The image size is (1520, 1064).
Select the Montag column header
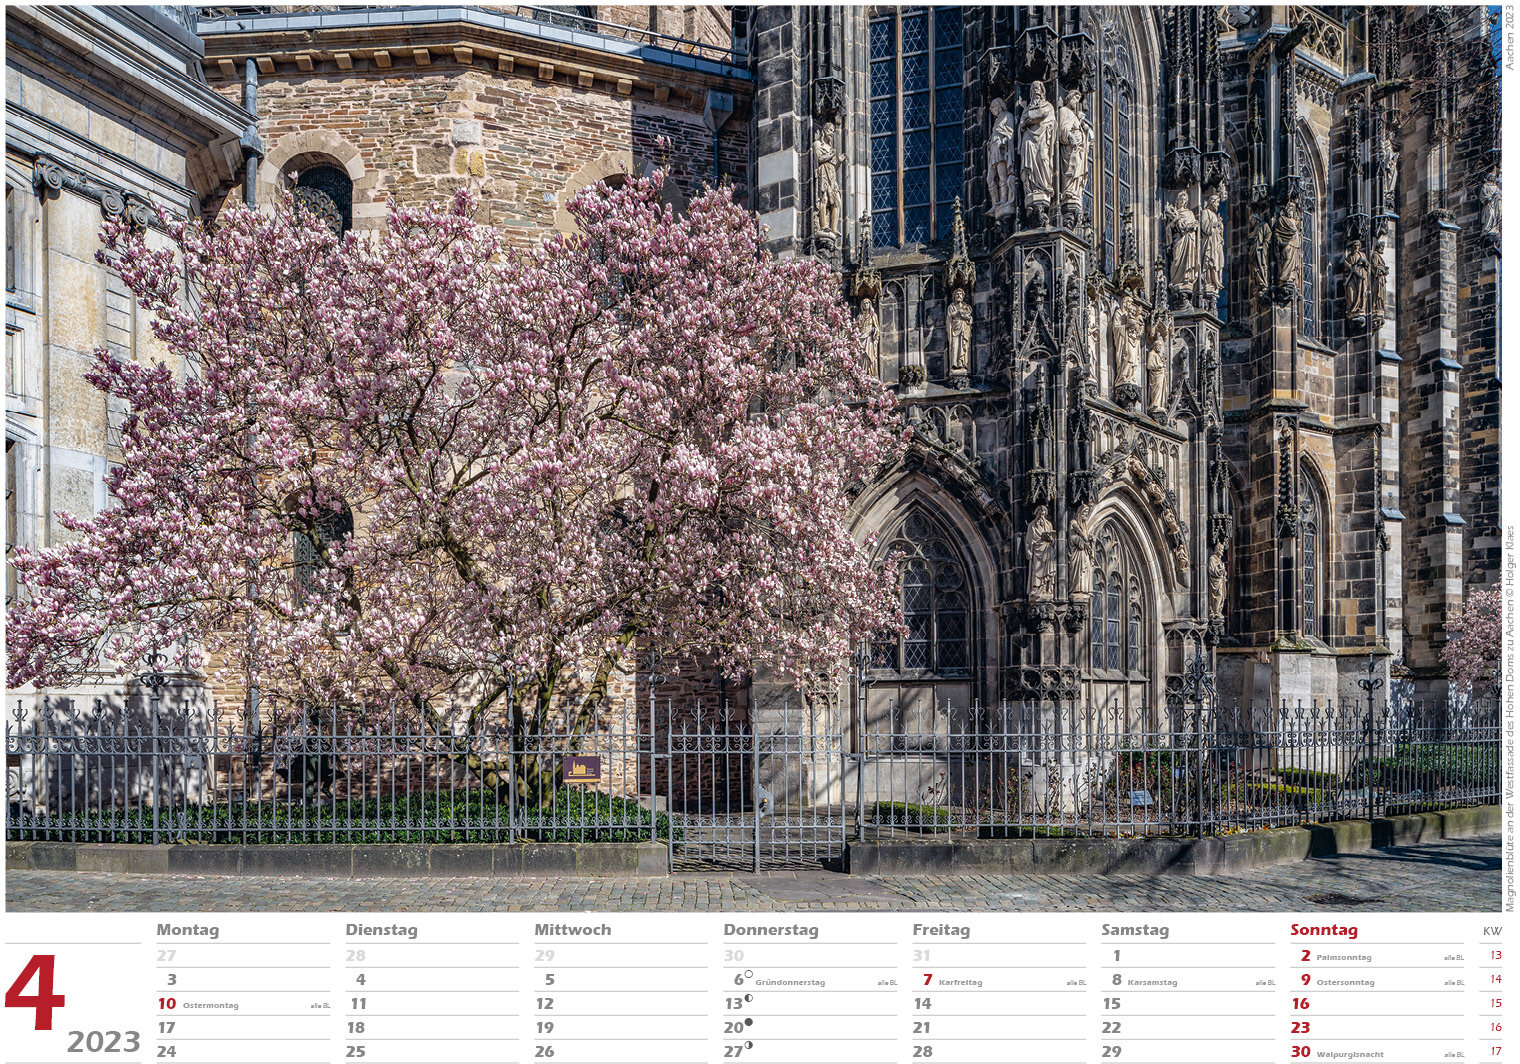pyautogui.click(x=187, y=930)
